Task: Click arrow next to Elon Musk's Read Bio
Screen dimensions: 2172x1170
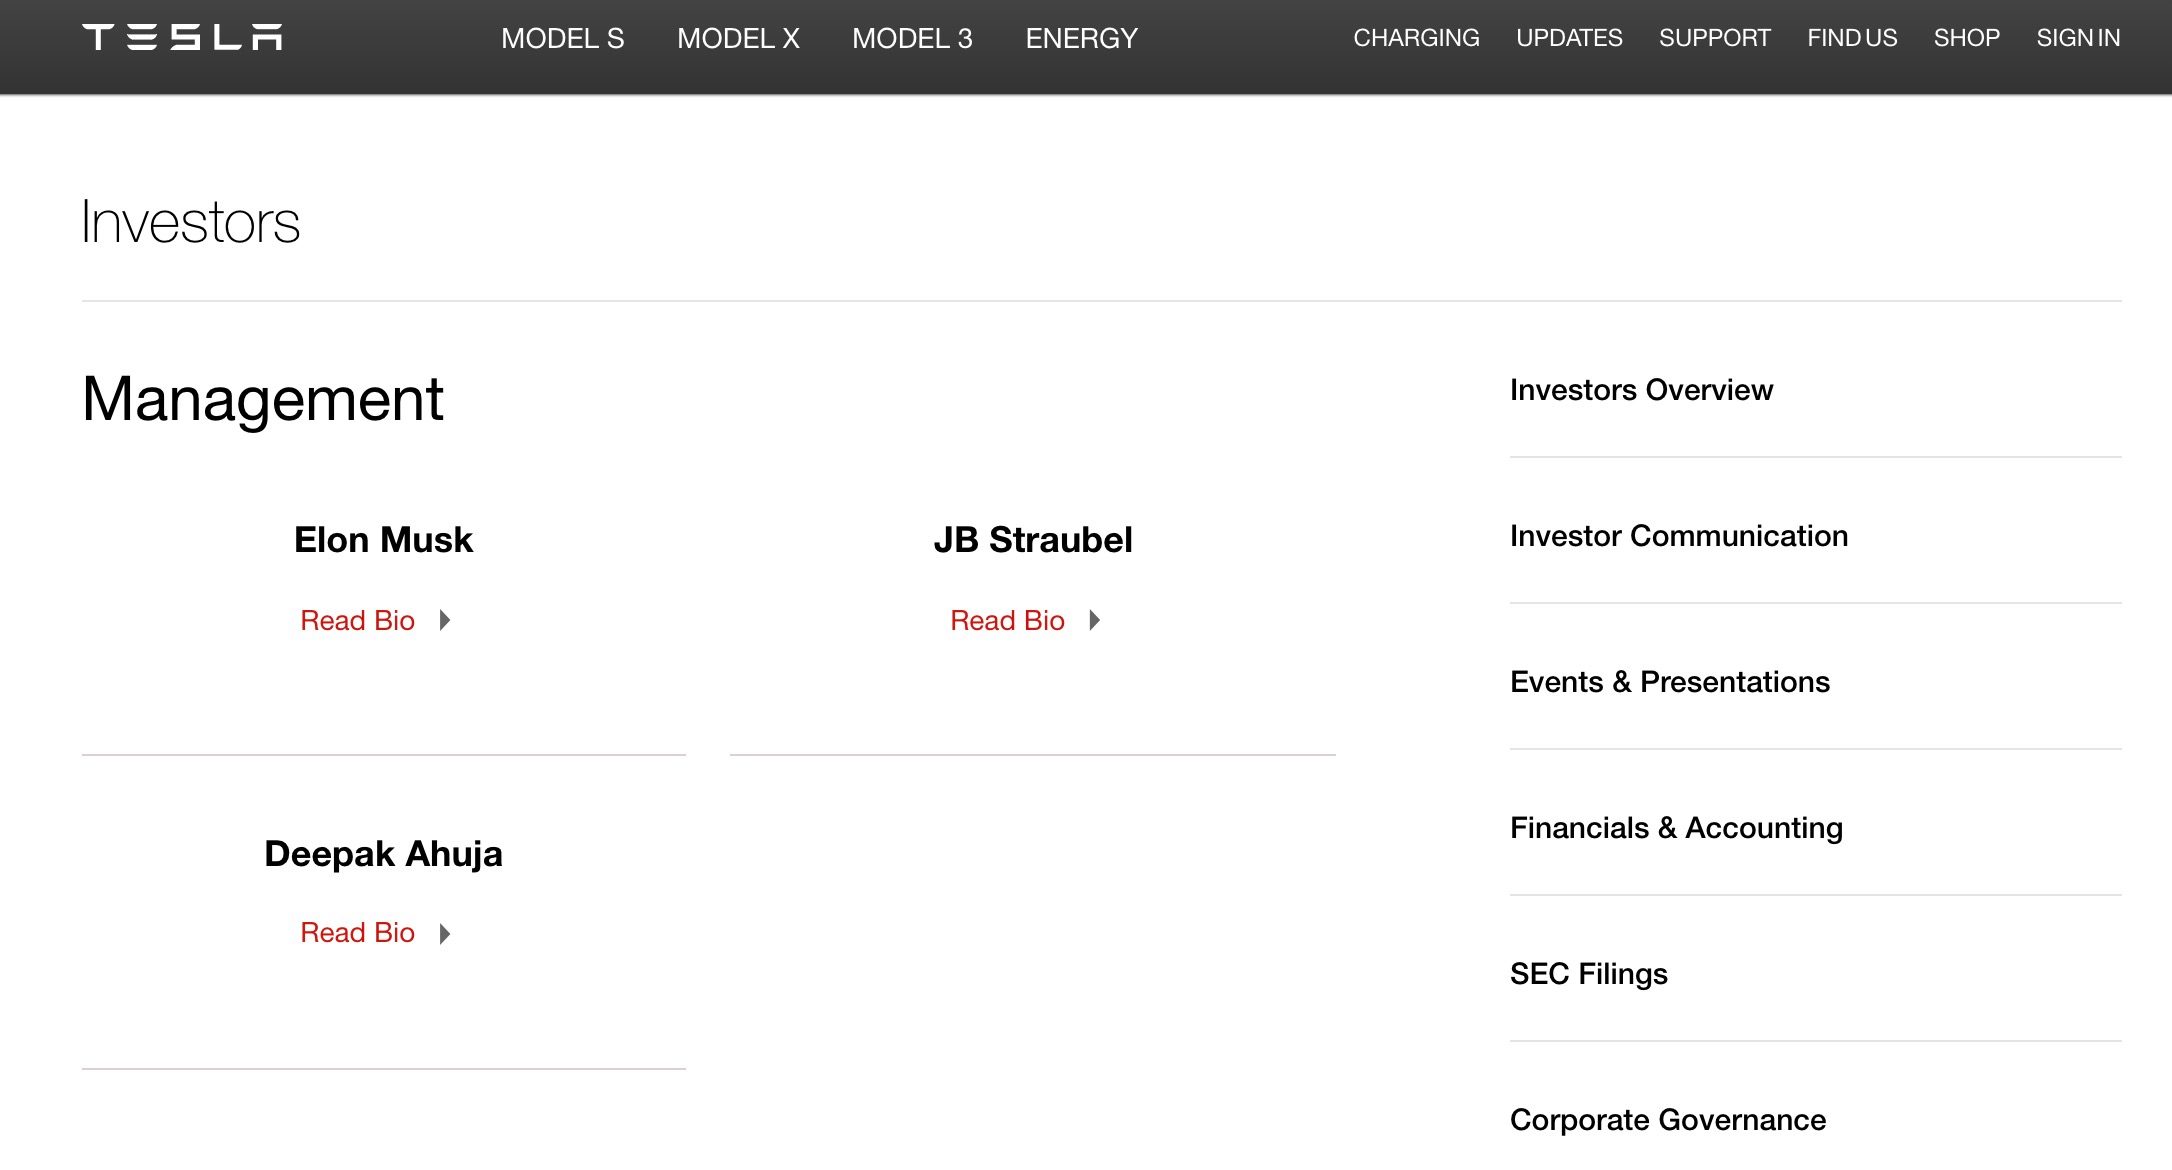Action: pyautogui.click(x=445, y=621)
